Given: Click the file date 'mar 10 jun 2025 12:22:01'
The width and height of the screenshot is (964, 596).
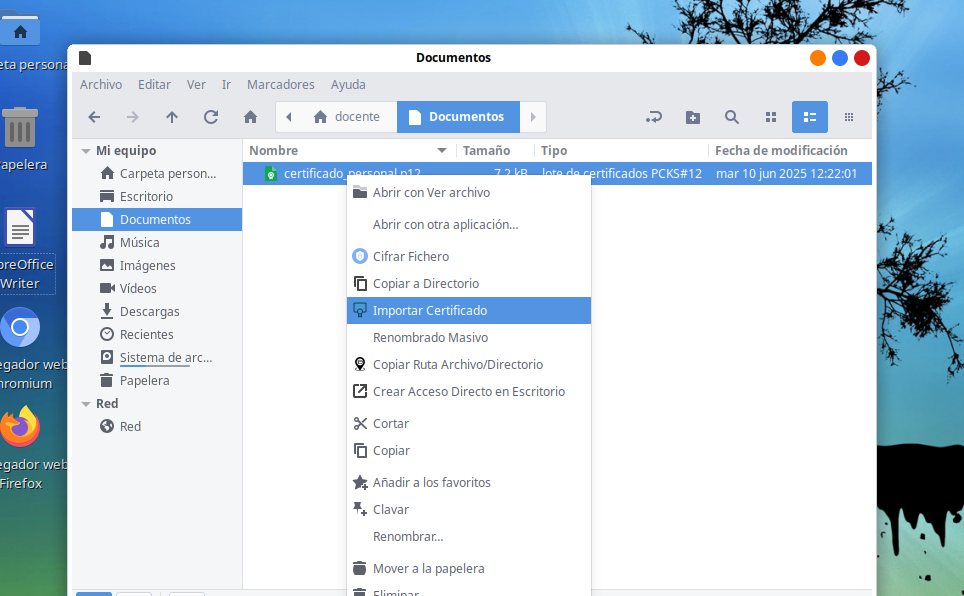Looking at the screenshot, I should 786,173.
